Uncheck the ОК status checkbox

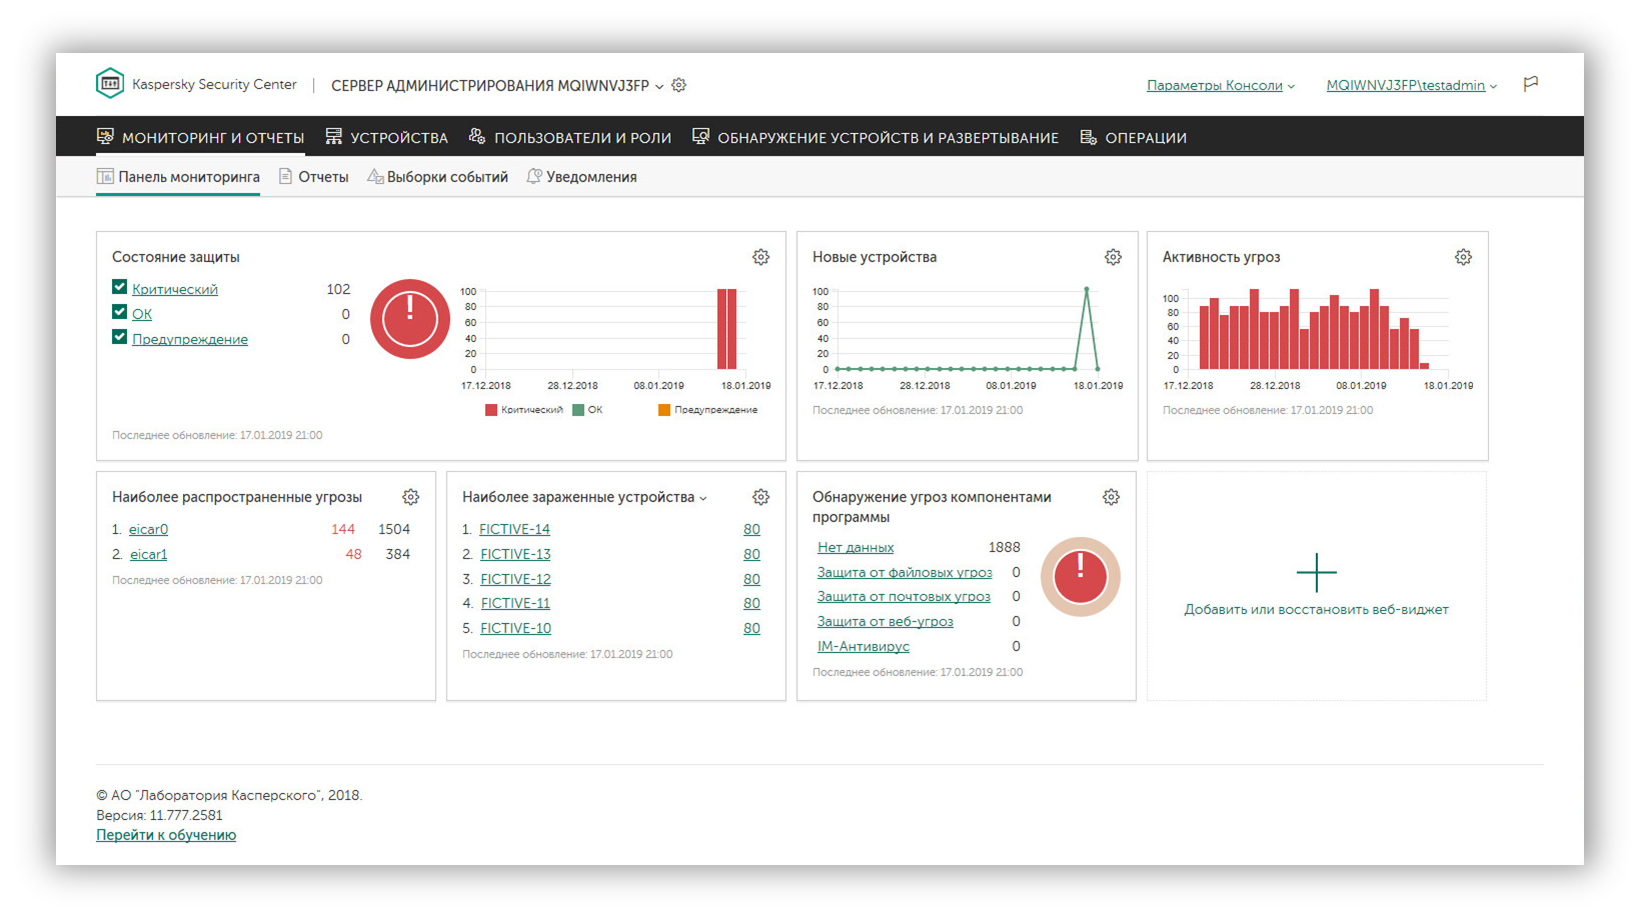tap(119, 312)
